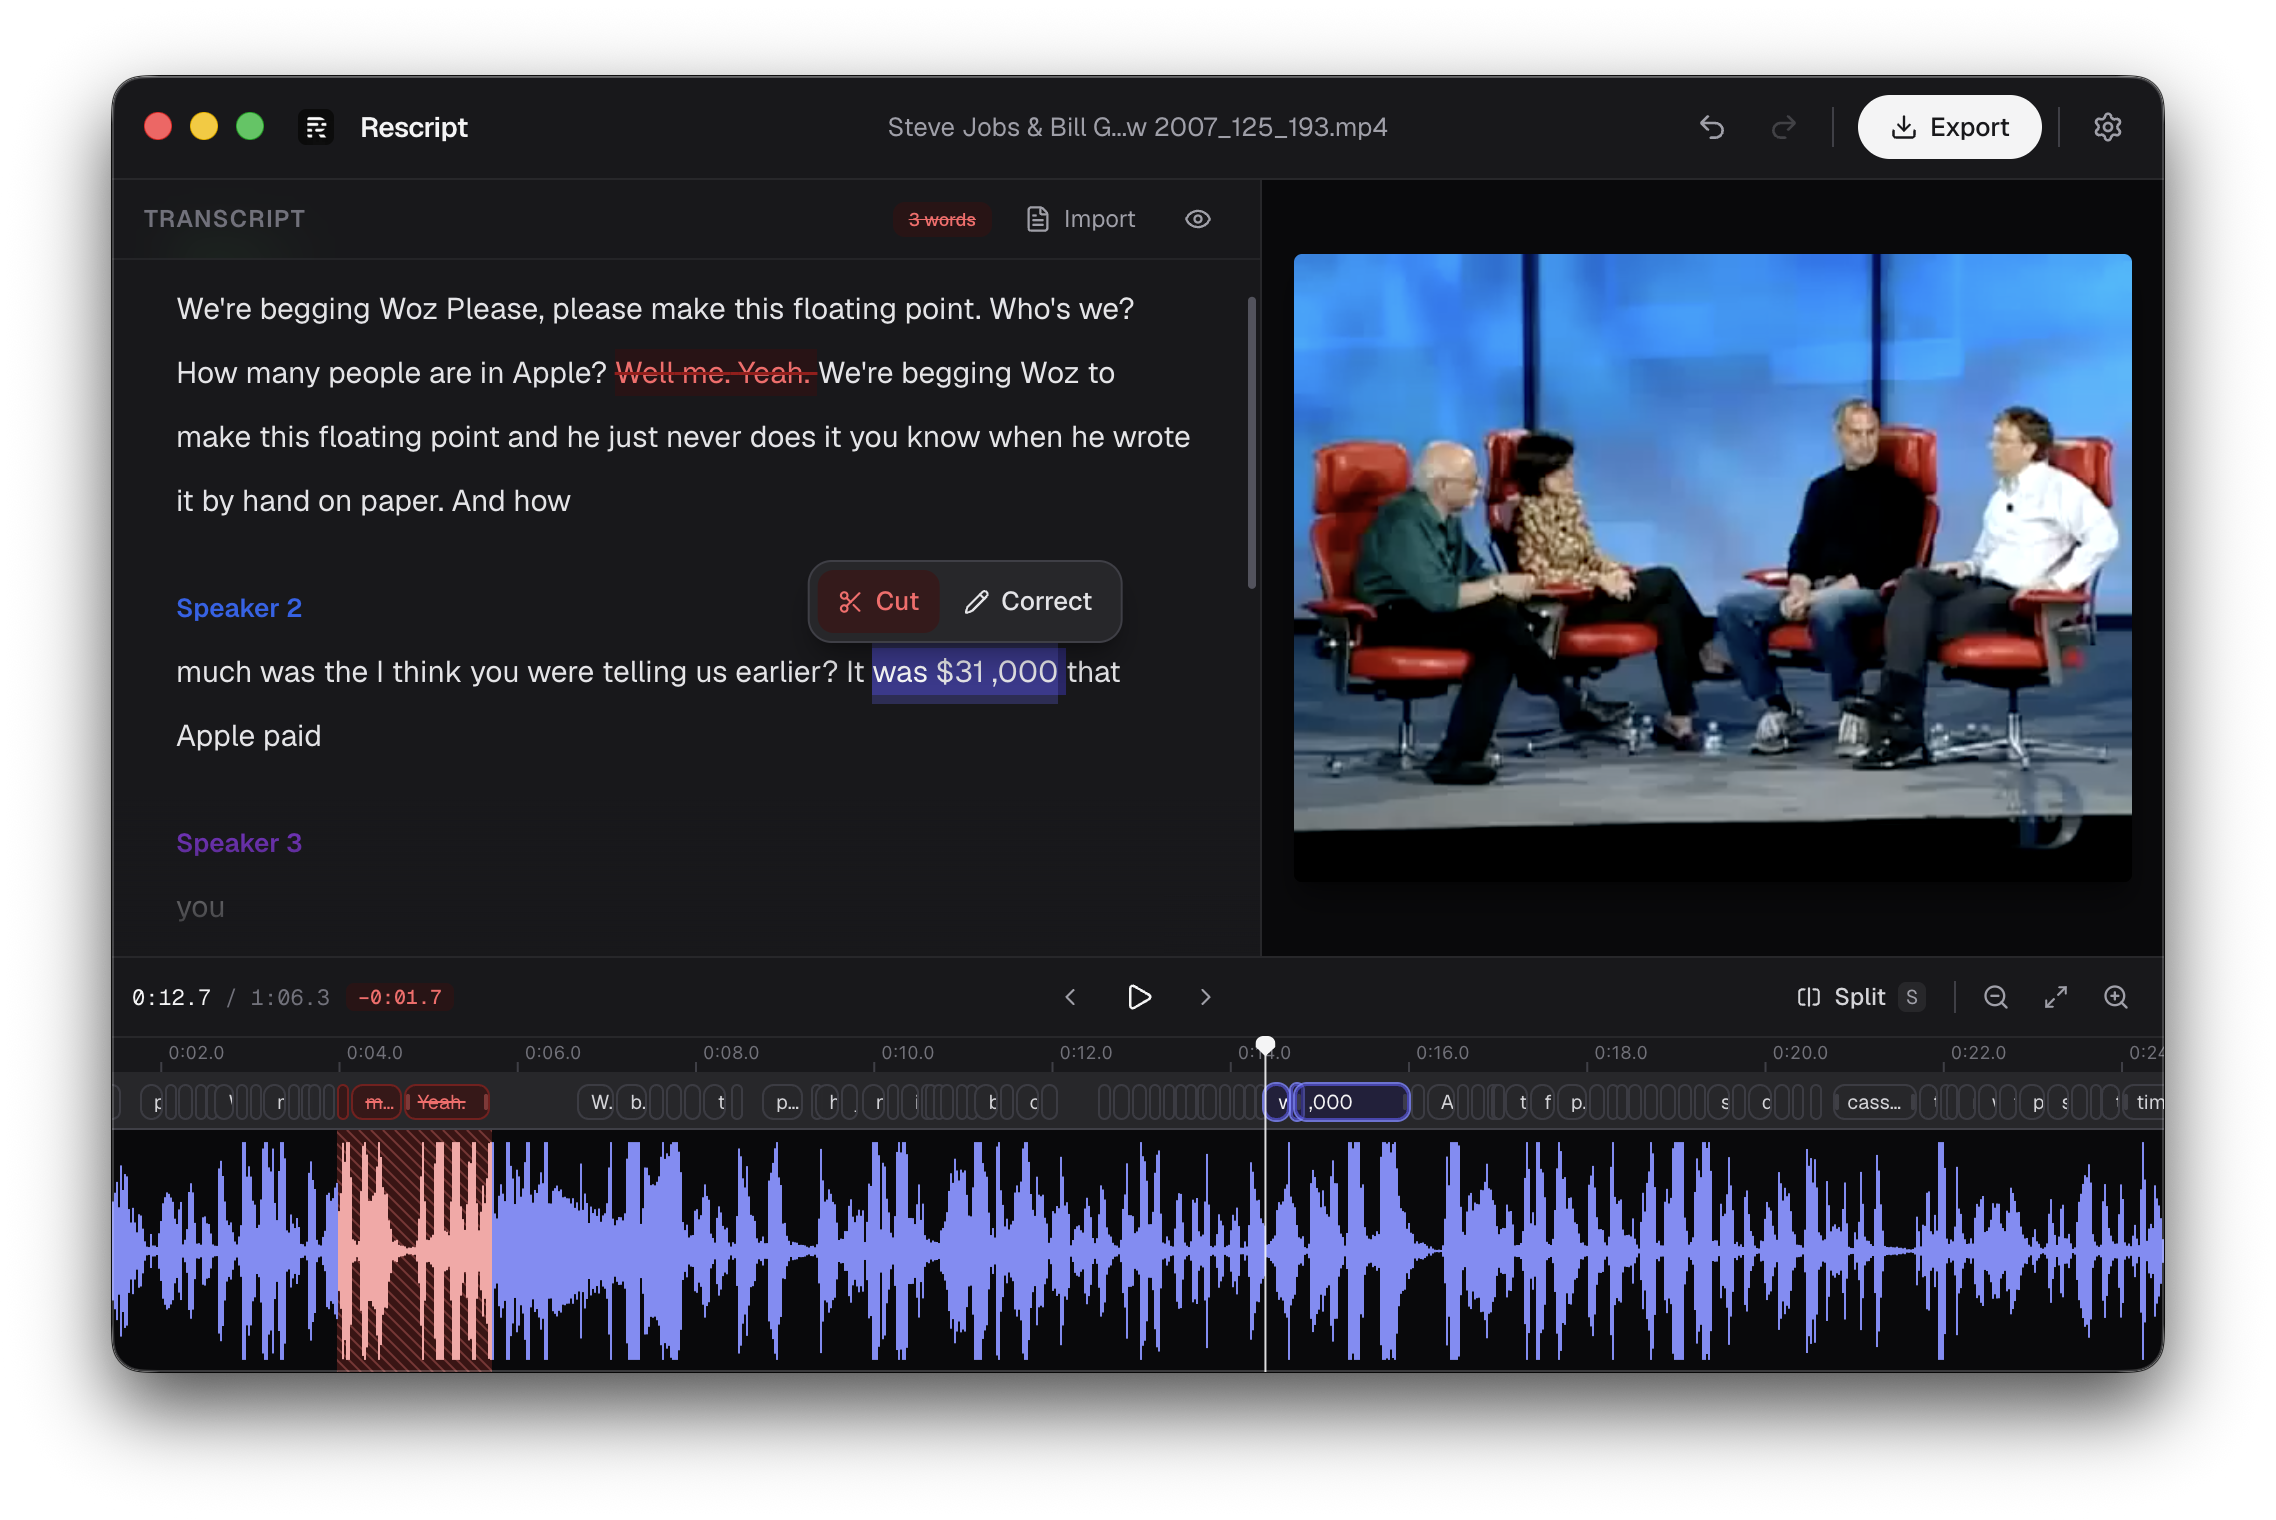The height and width of the screenshot is (1520, 2276).
Task: Click the 3 words cut badge
Action: point(941,220)
